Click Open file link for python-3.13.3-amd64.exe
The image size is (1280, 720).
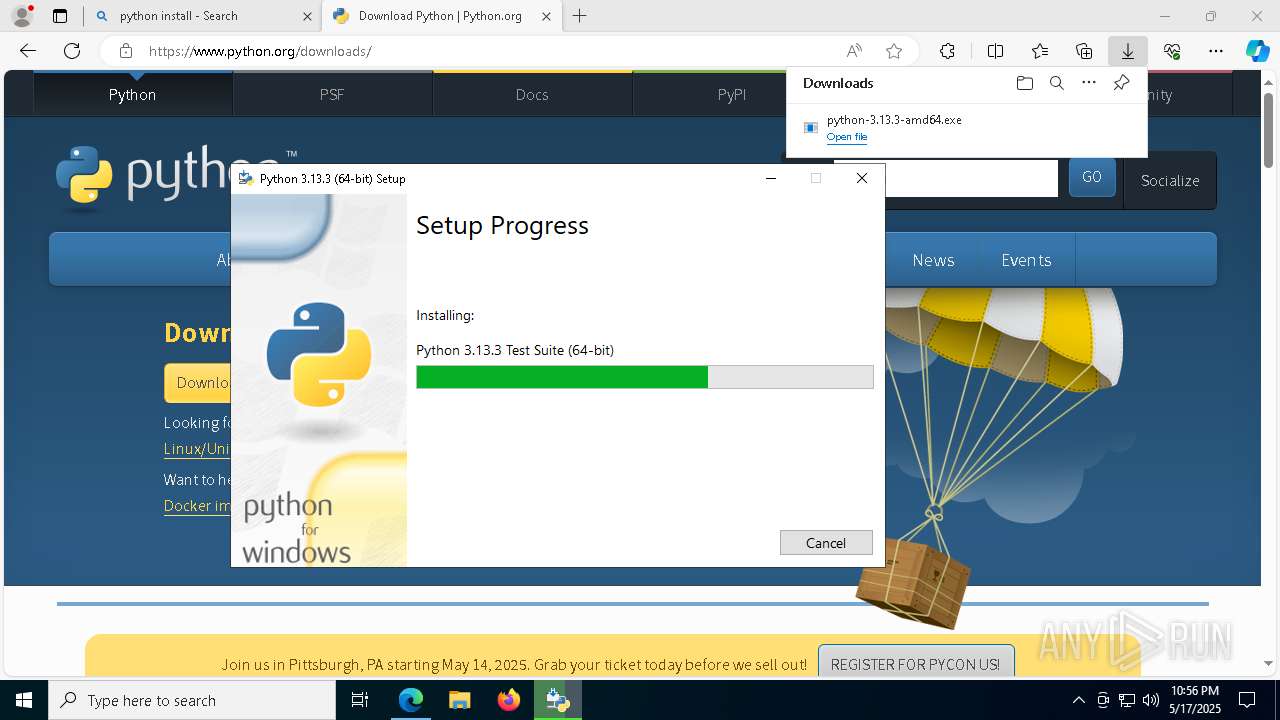[847, 137]
